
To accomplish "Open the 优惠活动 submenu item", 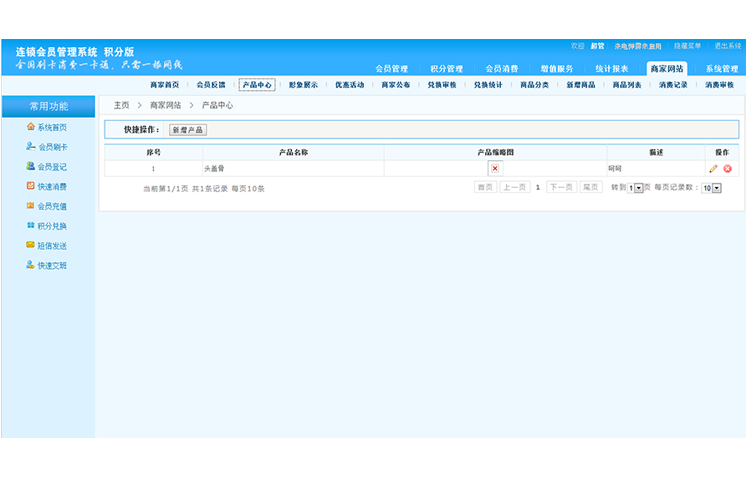I will pyautogui.click(x=349, y=86).
